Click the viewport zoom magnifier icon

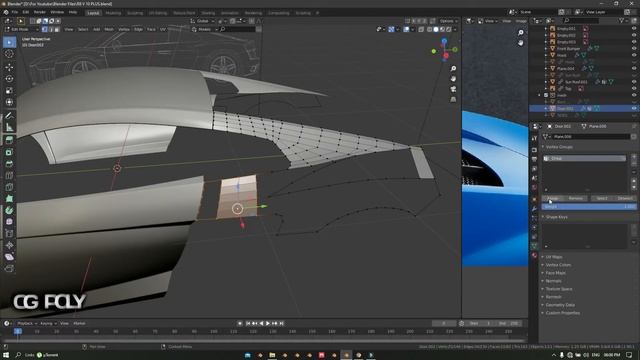(453, 69)
